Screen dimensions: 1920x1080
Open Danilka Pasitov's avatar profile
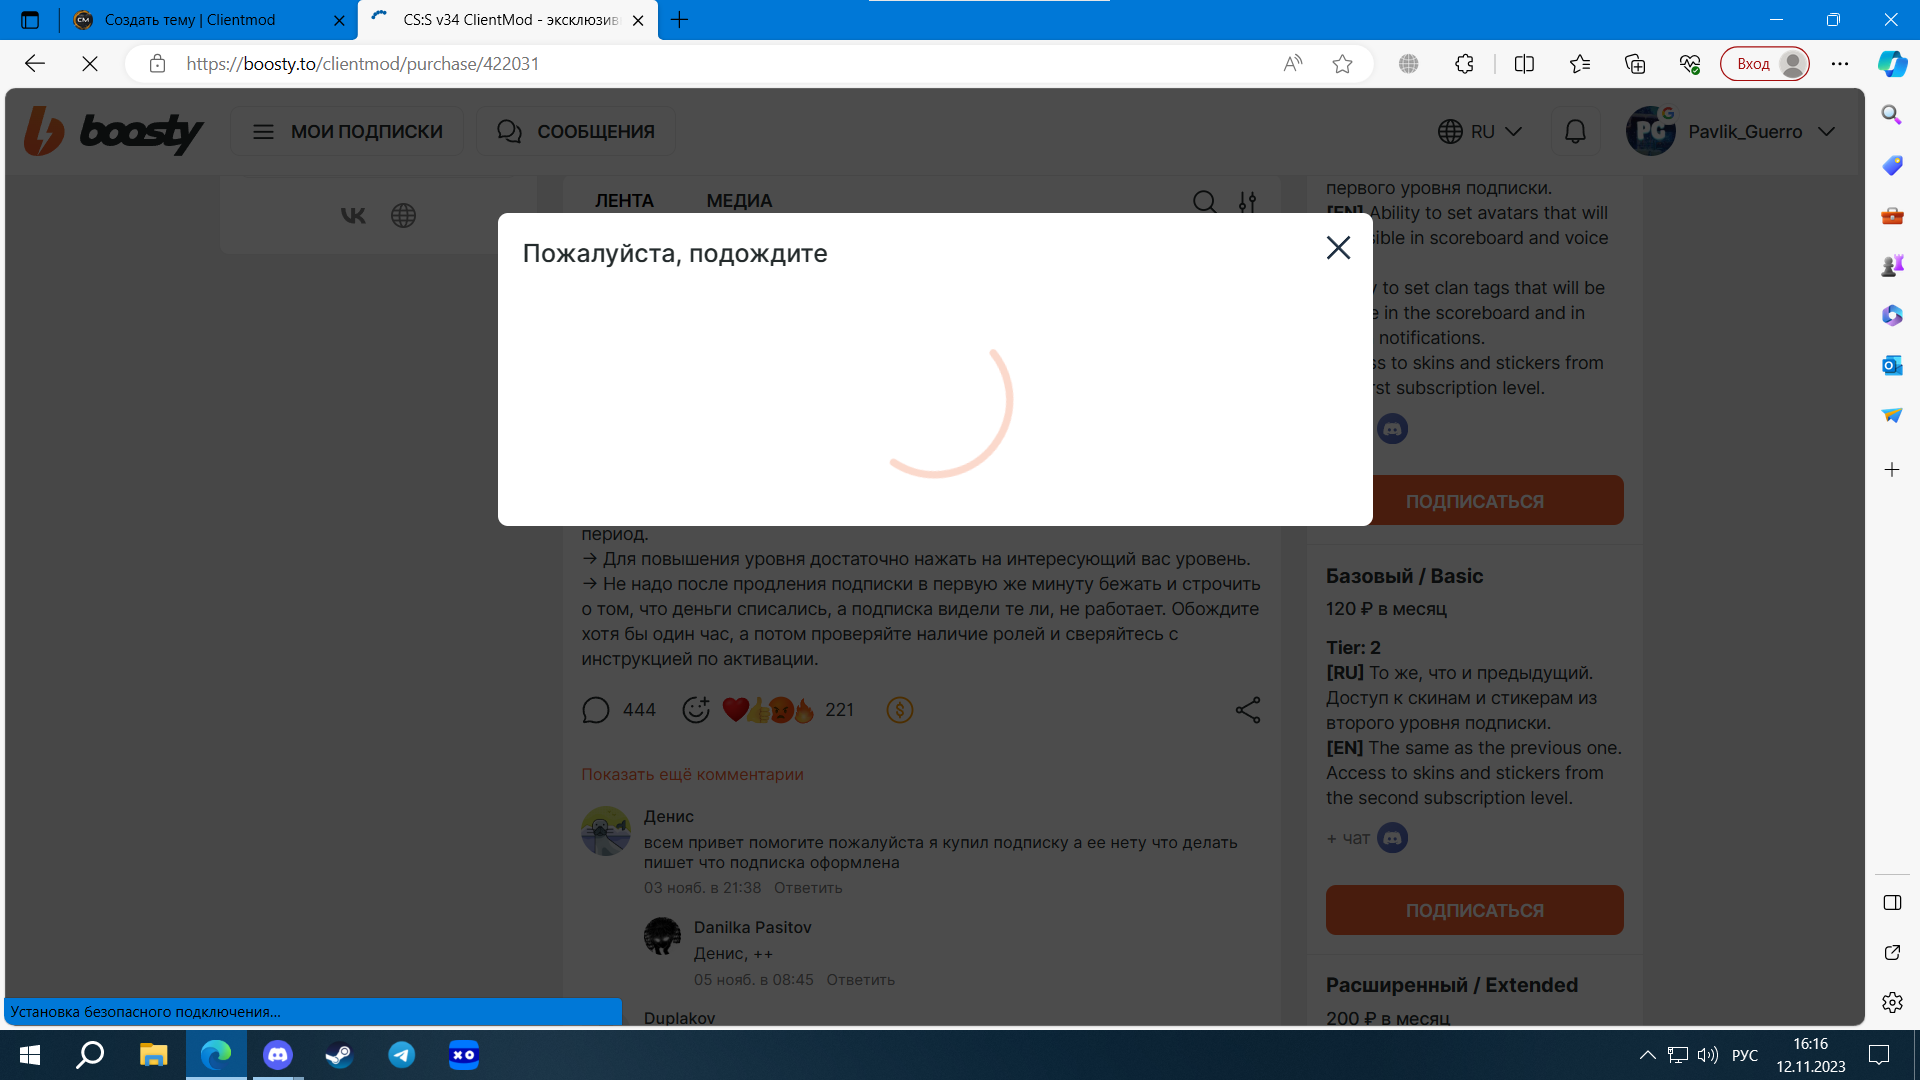(662, 937)
